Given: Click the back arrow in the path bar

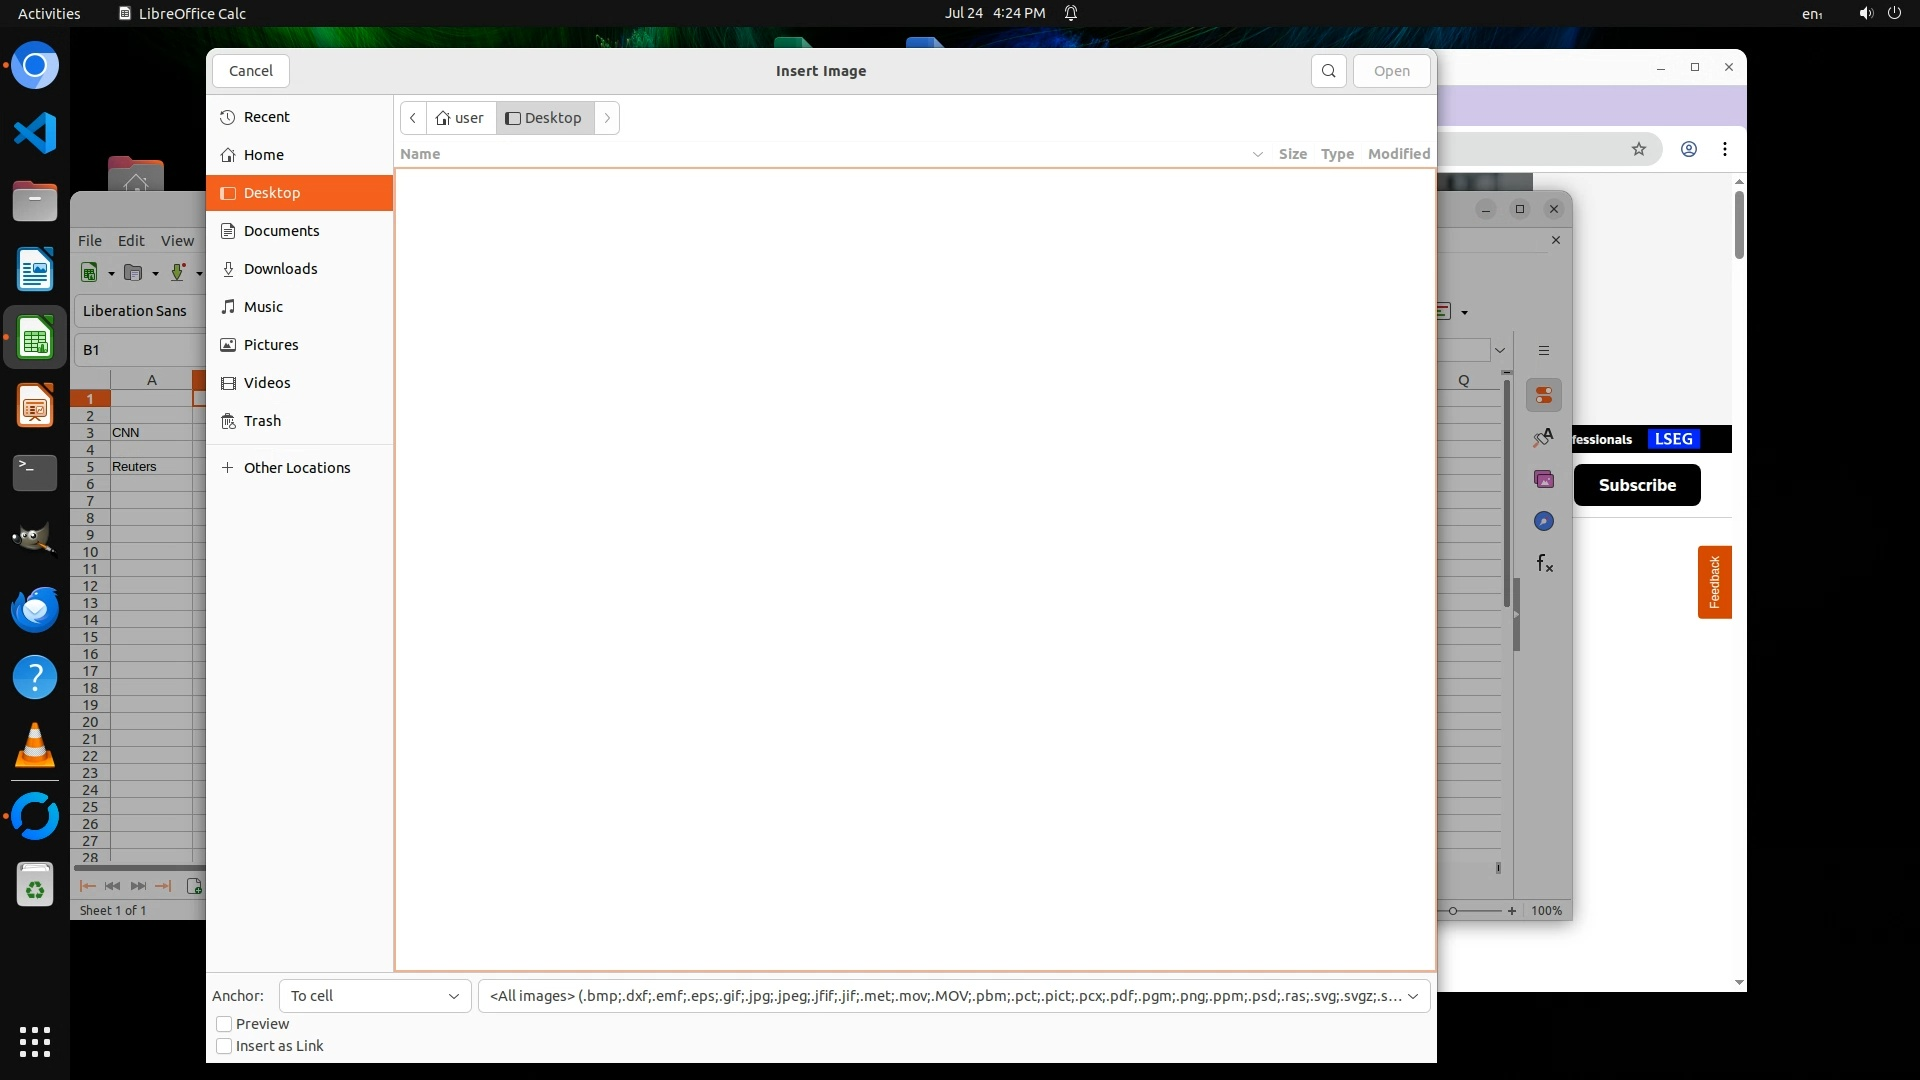Looking at the screenshot, I should click(413, 118).
